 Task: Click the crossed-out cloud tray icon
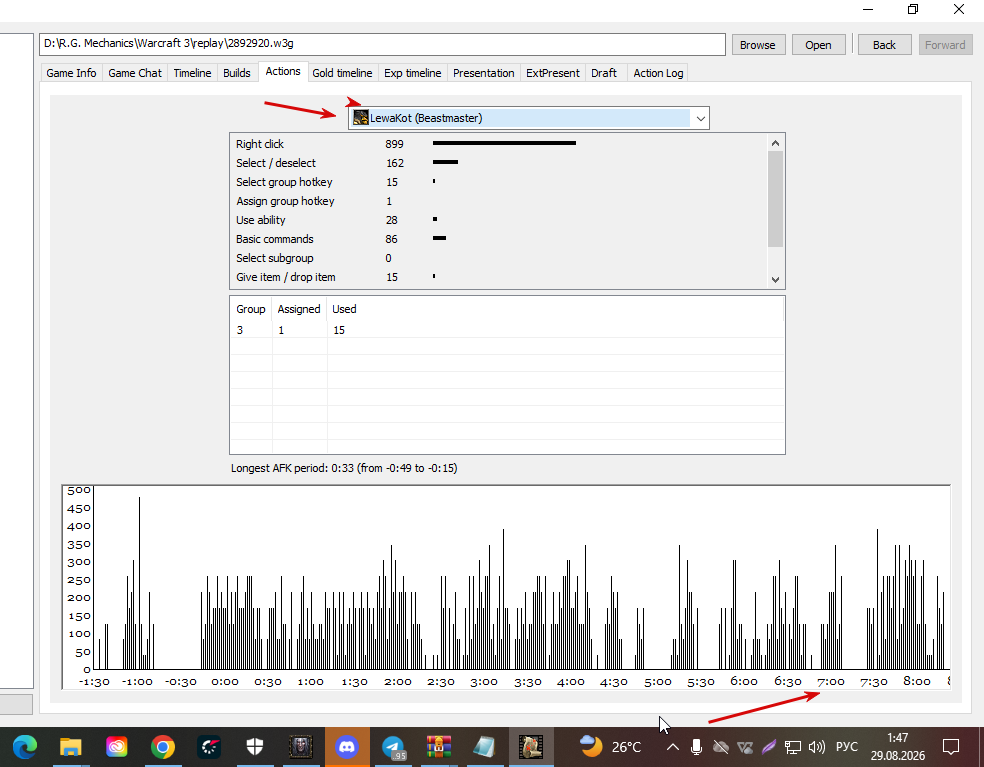pos(720,747)
